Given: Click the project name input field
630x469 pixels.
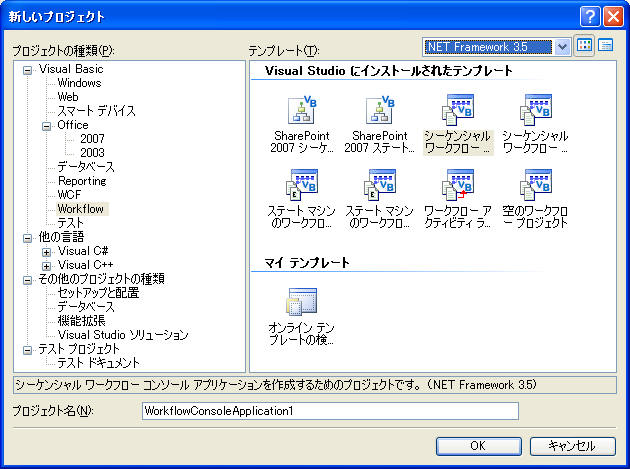Looking at the screenshot, I should (x=330, y=411).
